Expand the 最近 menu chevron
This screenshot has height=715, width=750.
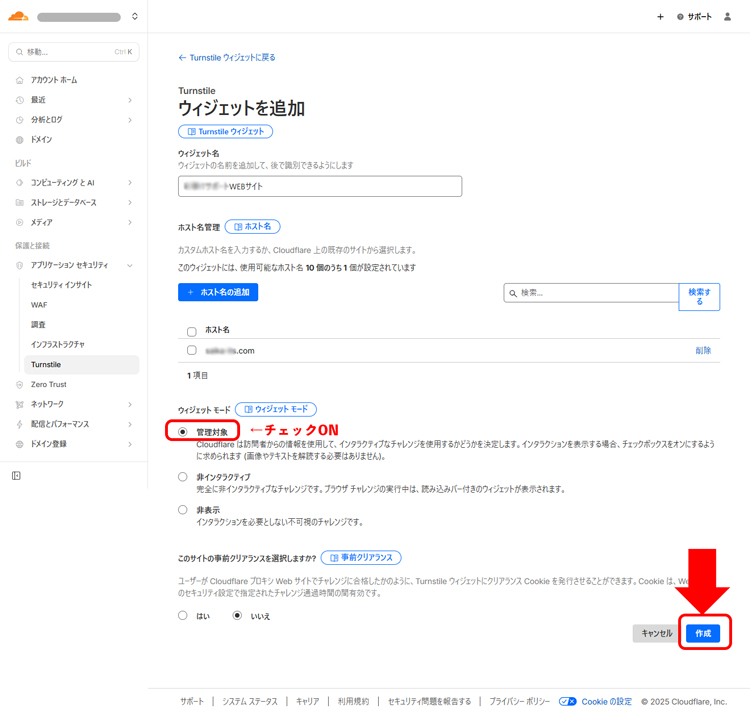click(130, 100)
